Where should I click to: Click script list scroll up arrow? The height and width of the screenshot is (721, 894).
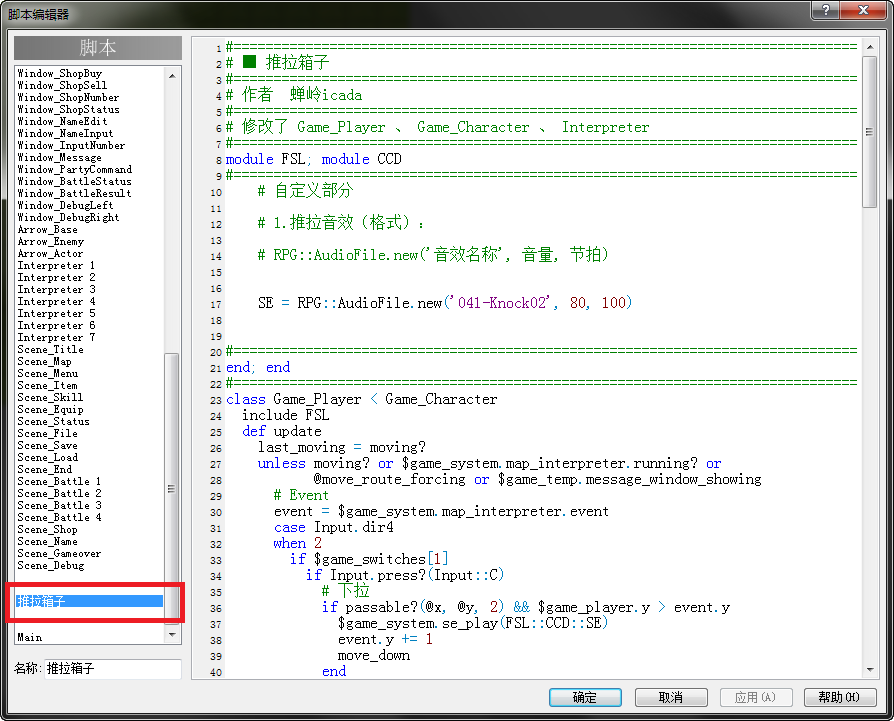coord(172,75)
